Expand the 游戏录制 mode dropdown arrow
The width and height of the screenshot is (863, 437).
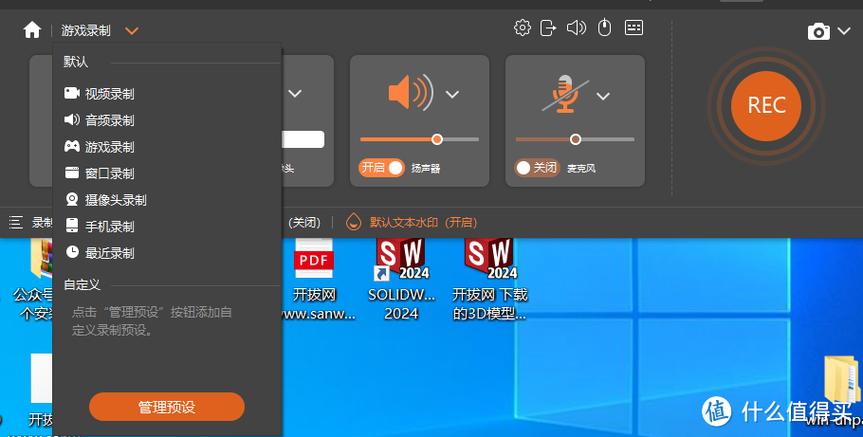click(132, 31)
